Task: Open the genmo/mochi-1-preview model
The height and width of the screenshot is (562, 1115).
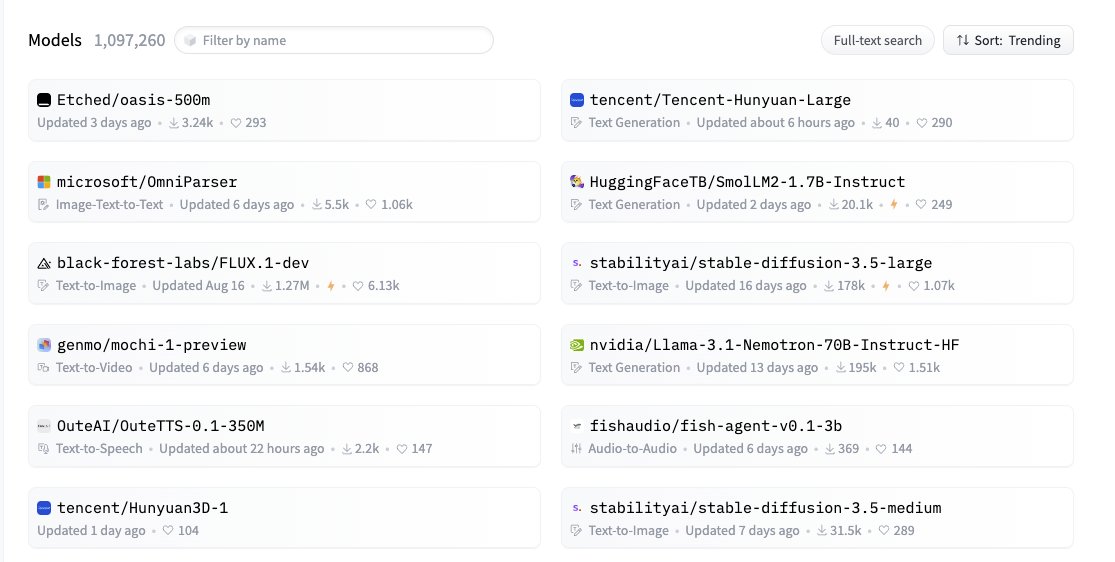Action: pos(151,345)
